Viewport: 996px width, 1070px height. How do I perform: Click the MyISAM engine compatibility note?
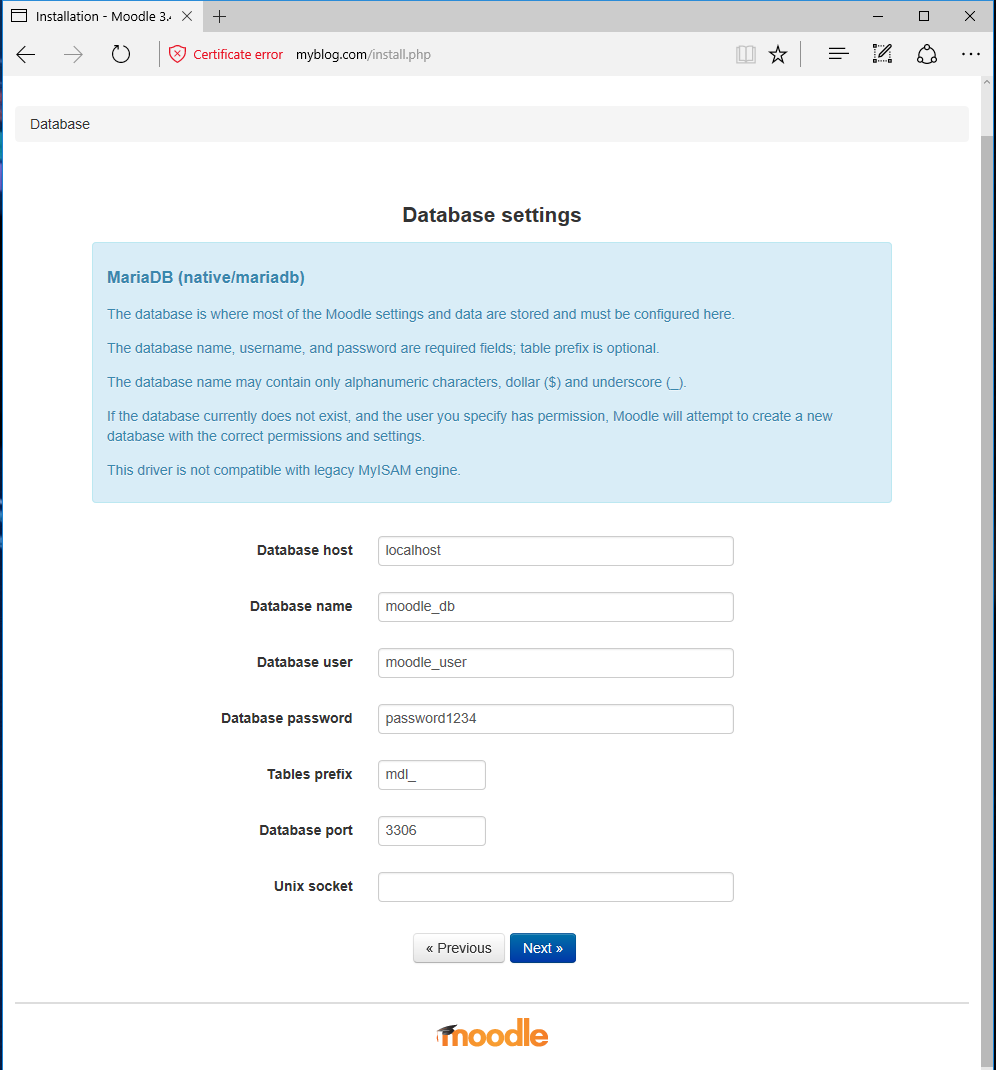tap(284, 470)
